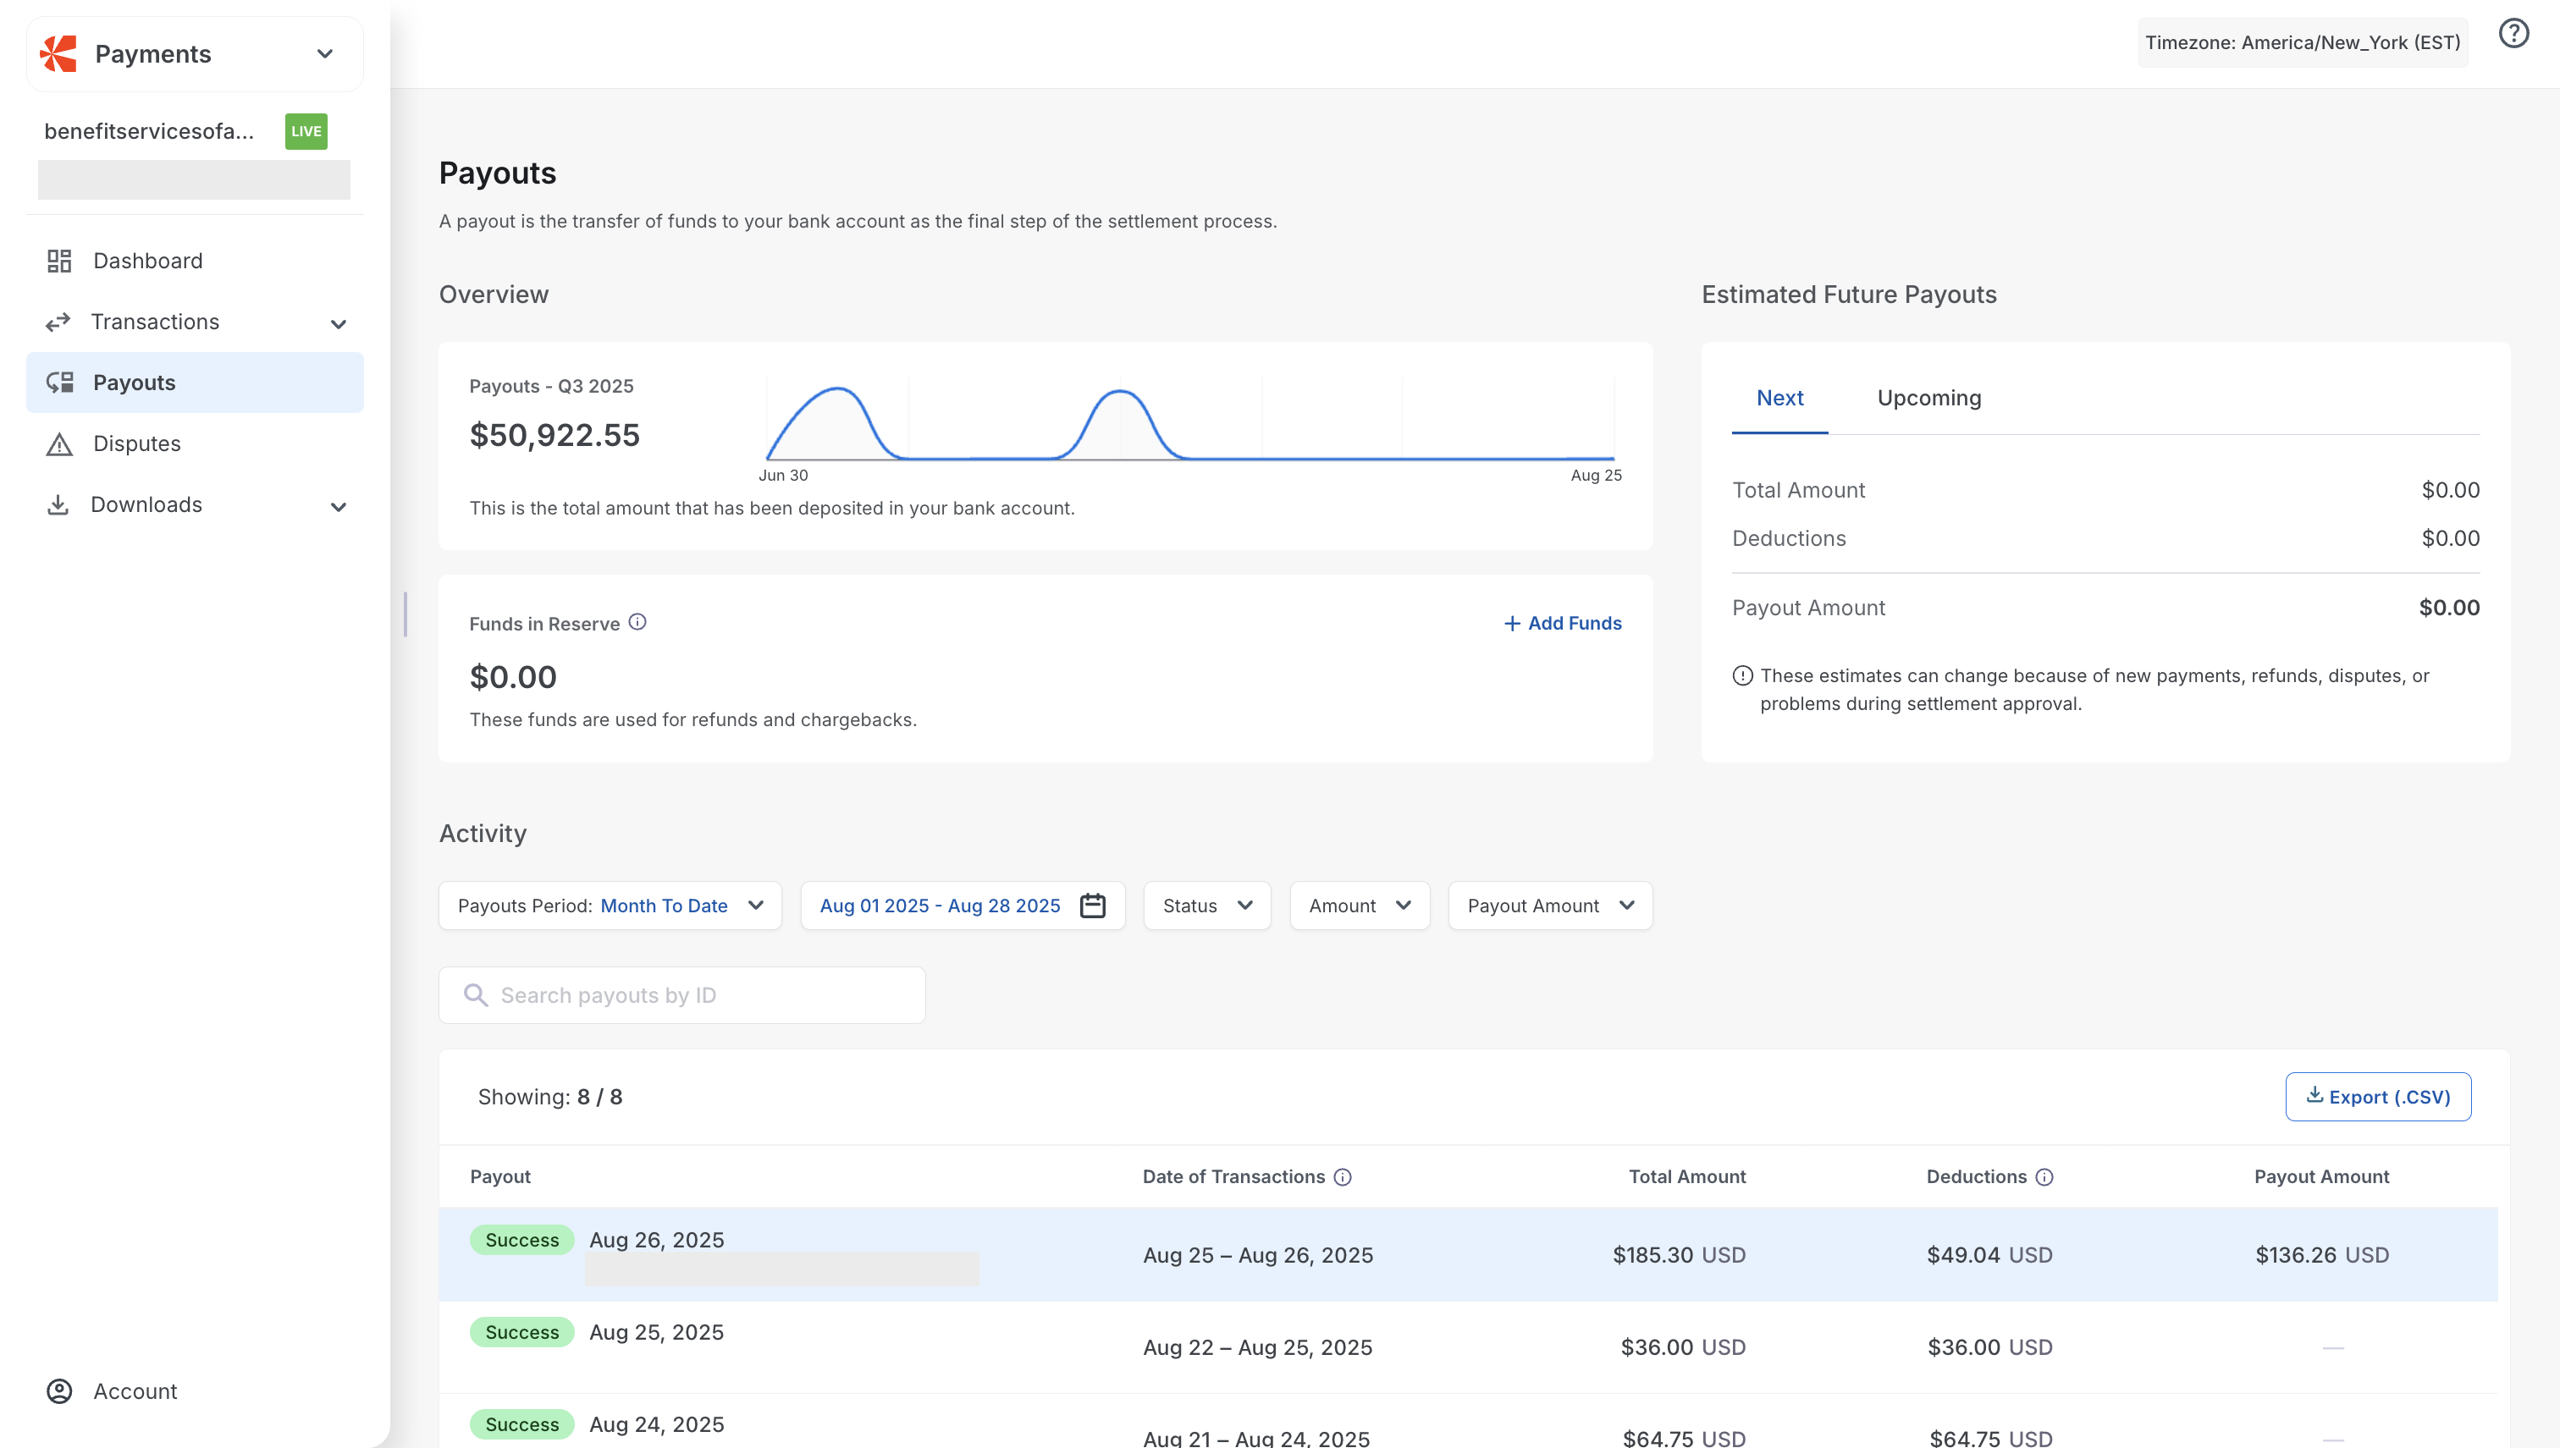
Task: Open the Payout Amount filter dropdown
Action: coord(1549,905)
